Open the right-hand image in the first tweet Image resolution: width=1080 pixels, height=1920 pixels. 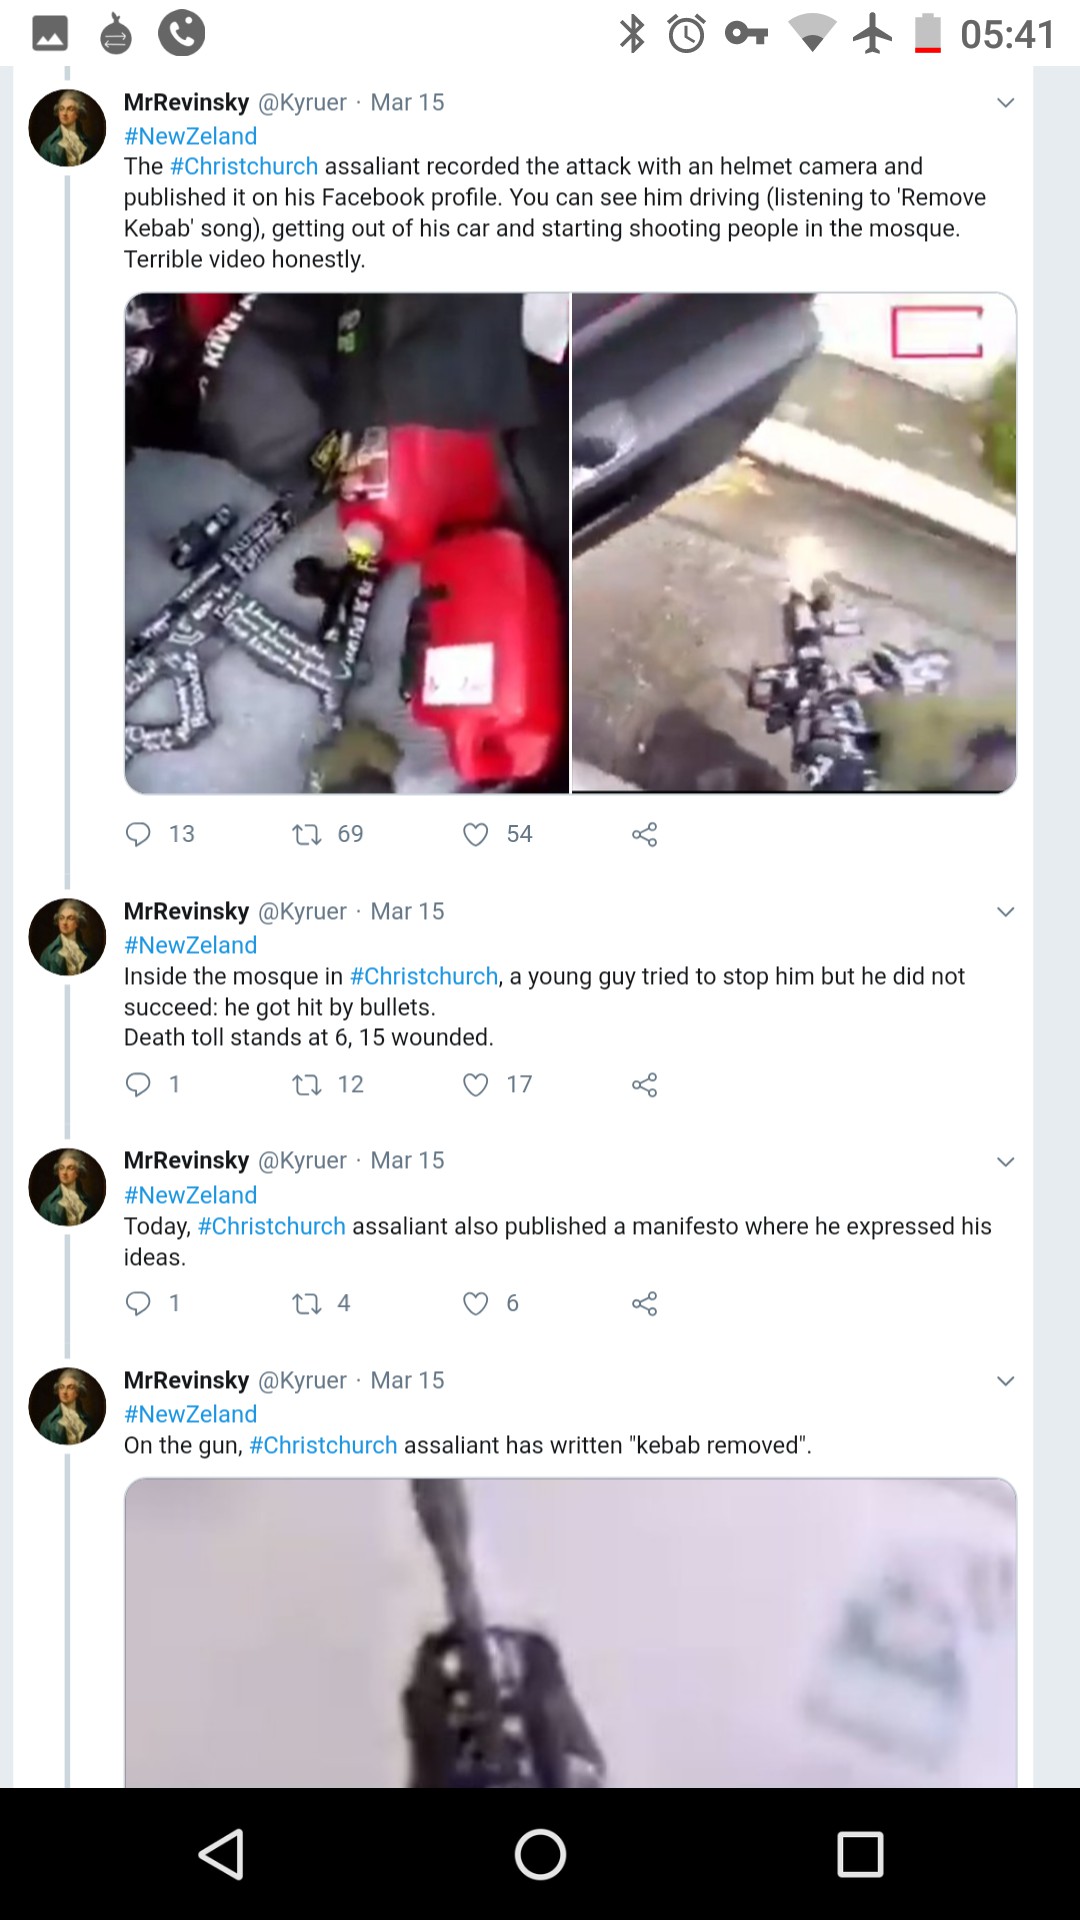pos(794,543)
